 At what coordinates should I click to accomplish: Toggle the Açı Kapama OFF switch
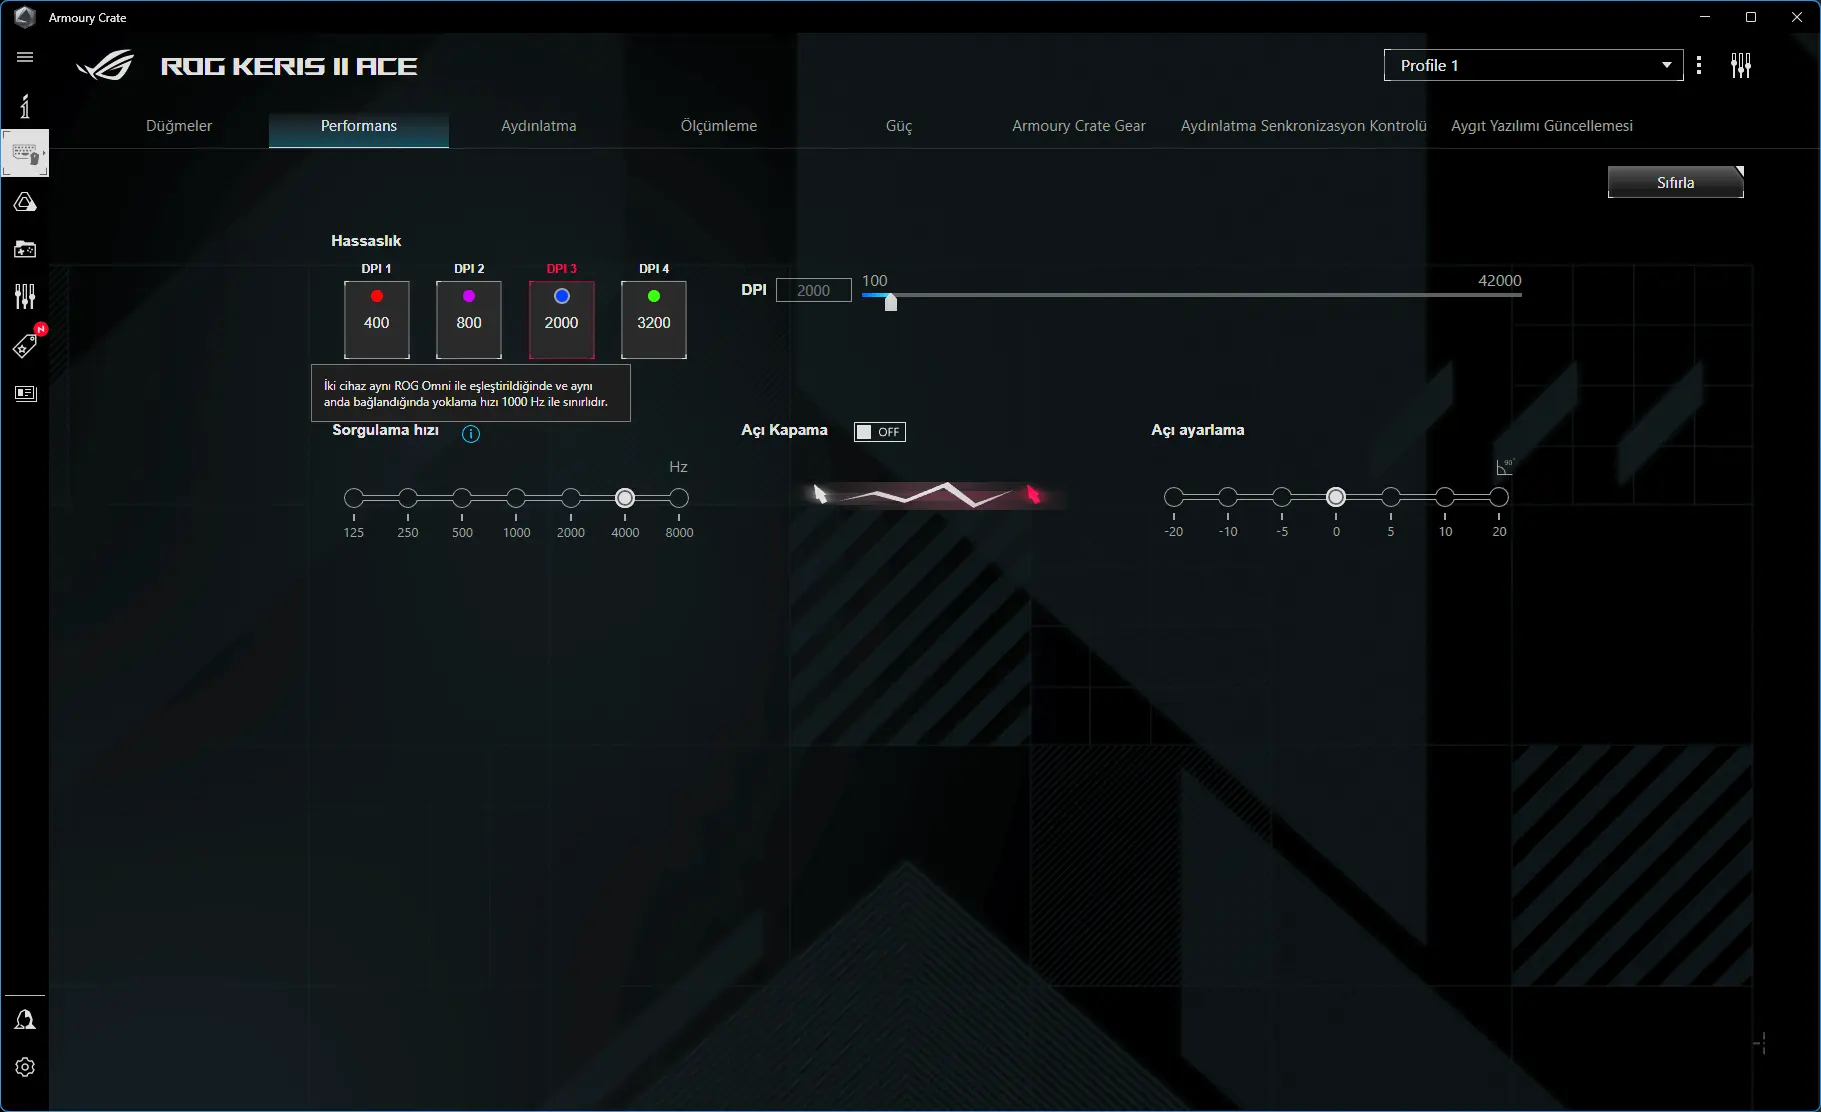click(x=880, y=432)
